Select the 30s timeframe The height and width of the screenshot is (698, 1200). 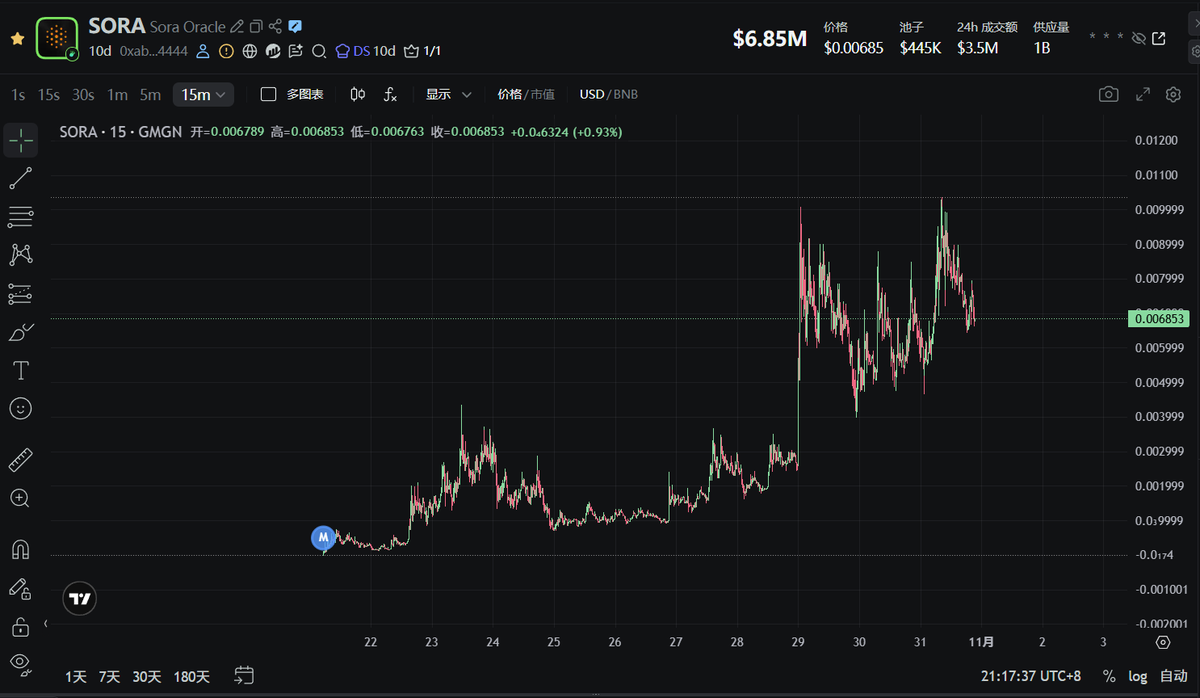[83, 95]
